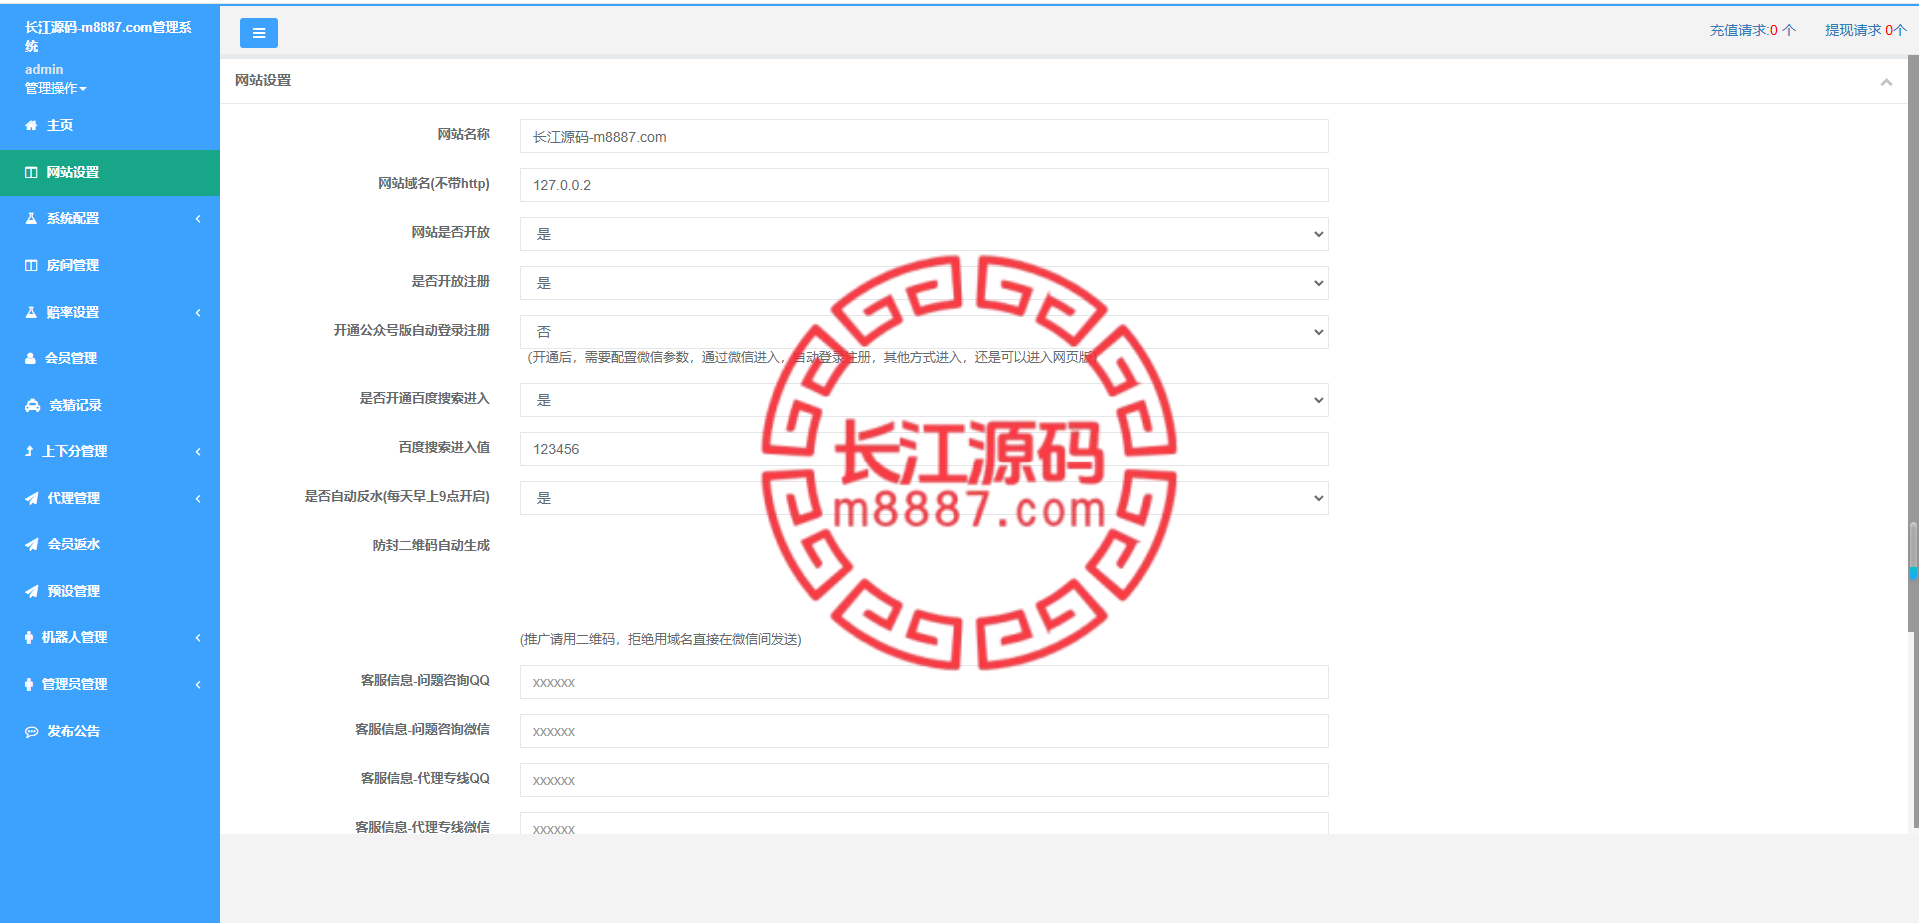Viewport: 1919px width, 923px height.
Task: Open the 开通公众号版自动登录注册 dropdown
Action: coord(924,332)
